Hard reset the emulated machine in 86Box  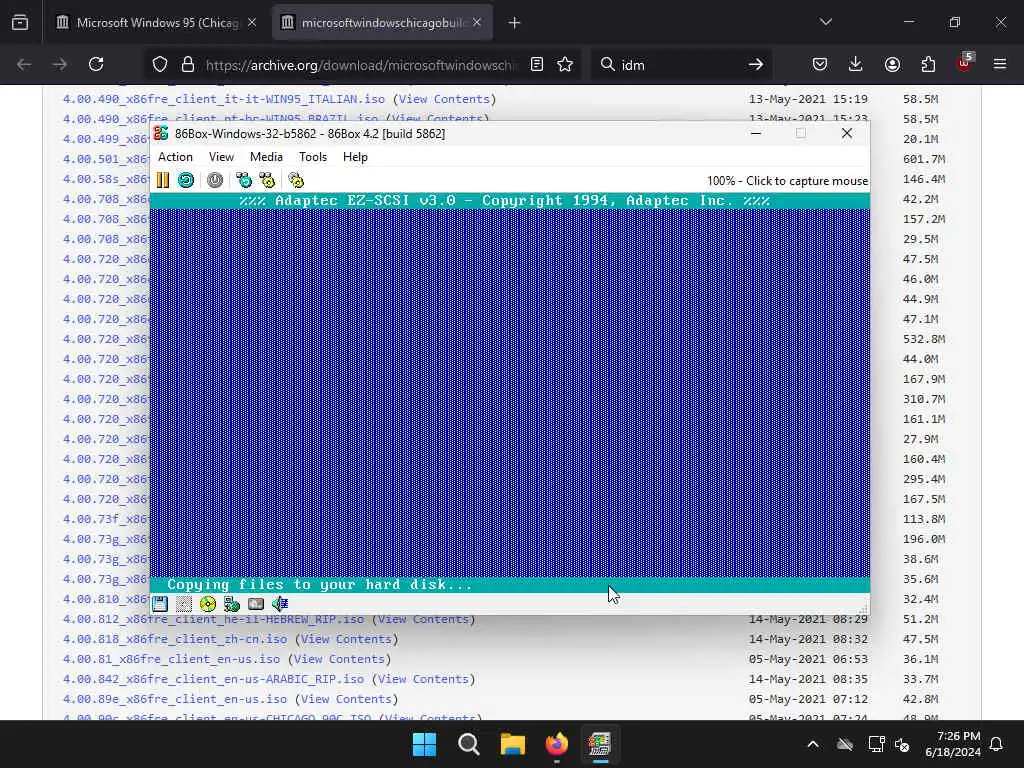point(186,180)
